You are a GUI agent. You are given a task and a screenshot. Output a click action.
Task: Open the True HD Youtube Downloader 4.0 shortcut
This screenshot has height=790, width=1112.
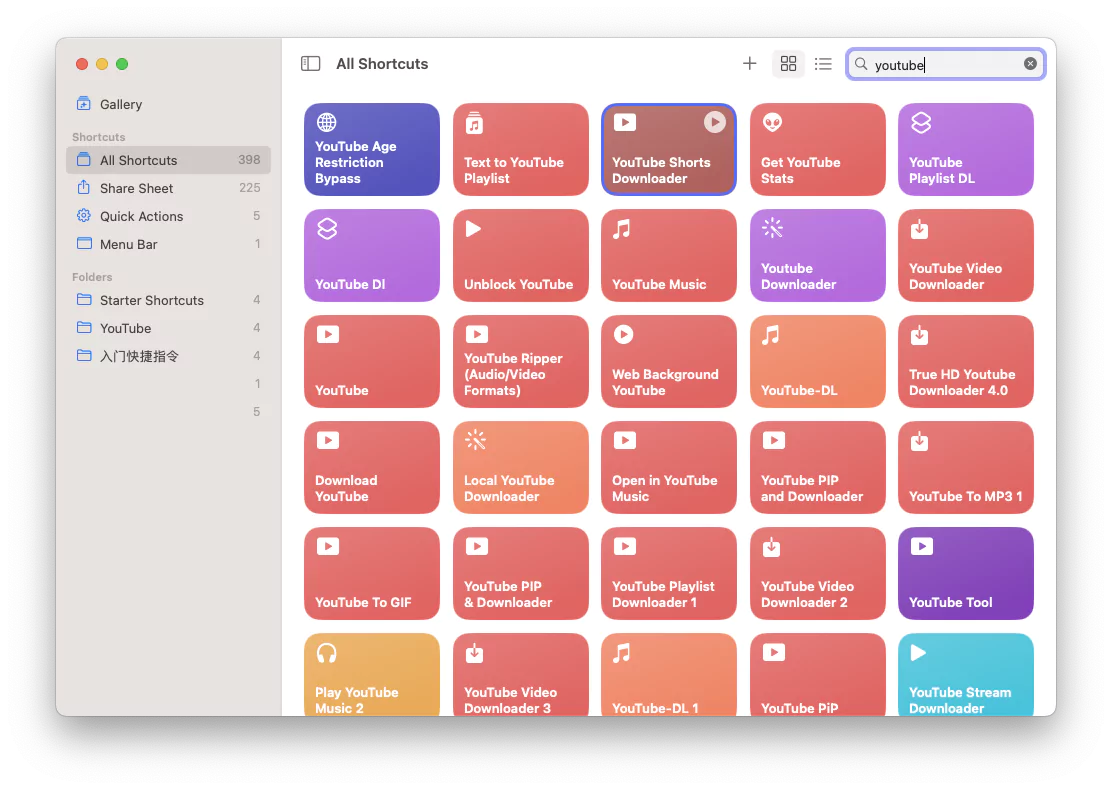[x=965, y=361]
